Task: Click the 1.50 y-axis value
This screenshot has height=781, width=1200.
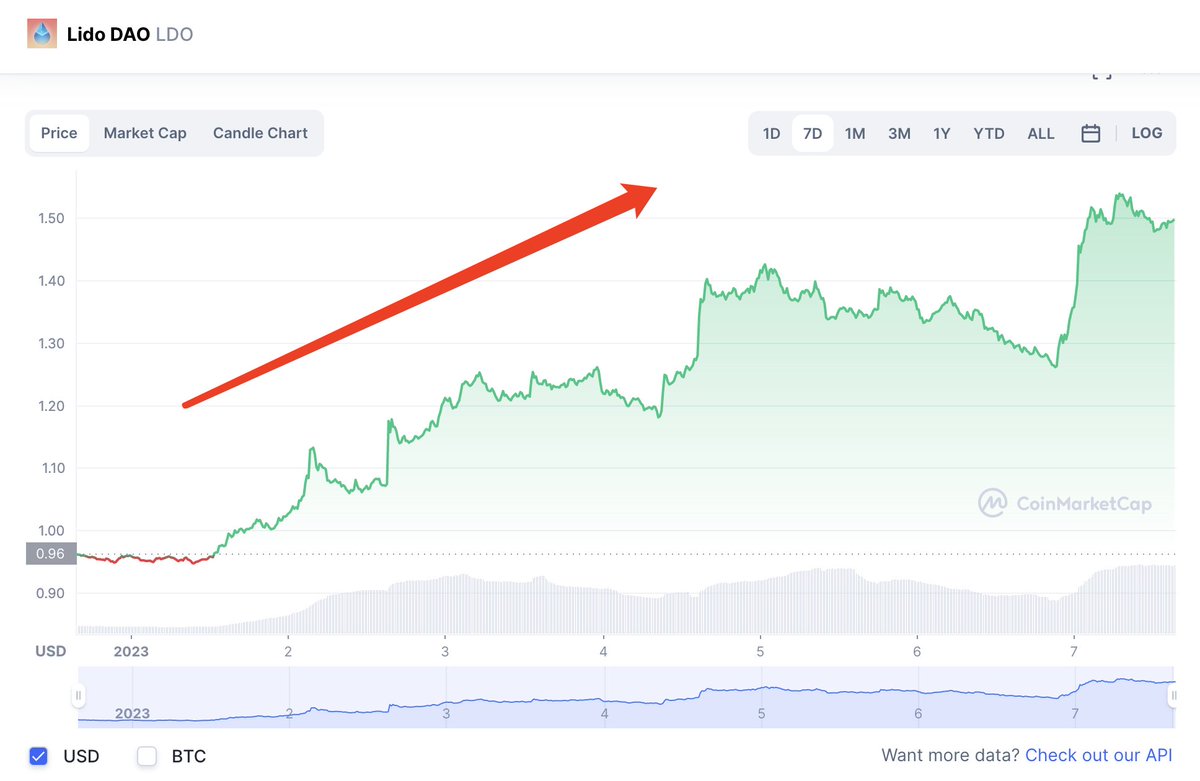Action: 49,218
